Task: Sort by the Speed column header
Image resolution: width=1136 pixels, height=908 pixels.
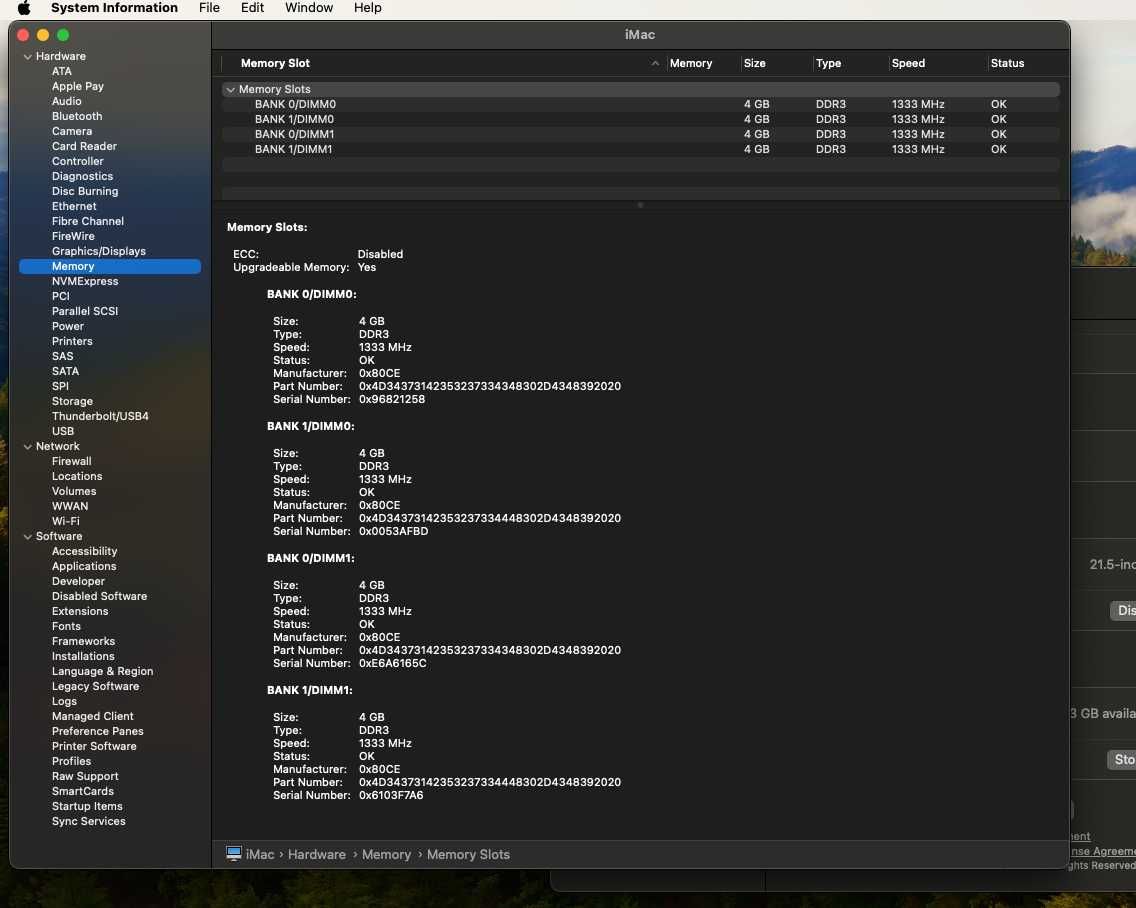Action: 909,63
